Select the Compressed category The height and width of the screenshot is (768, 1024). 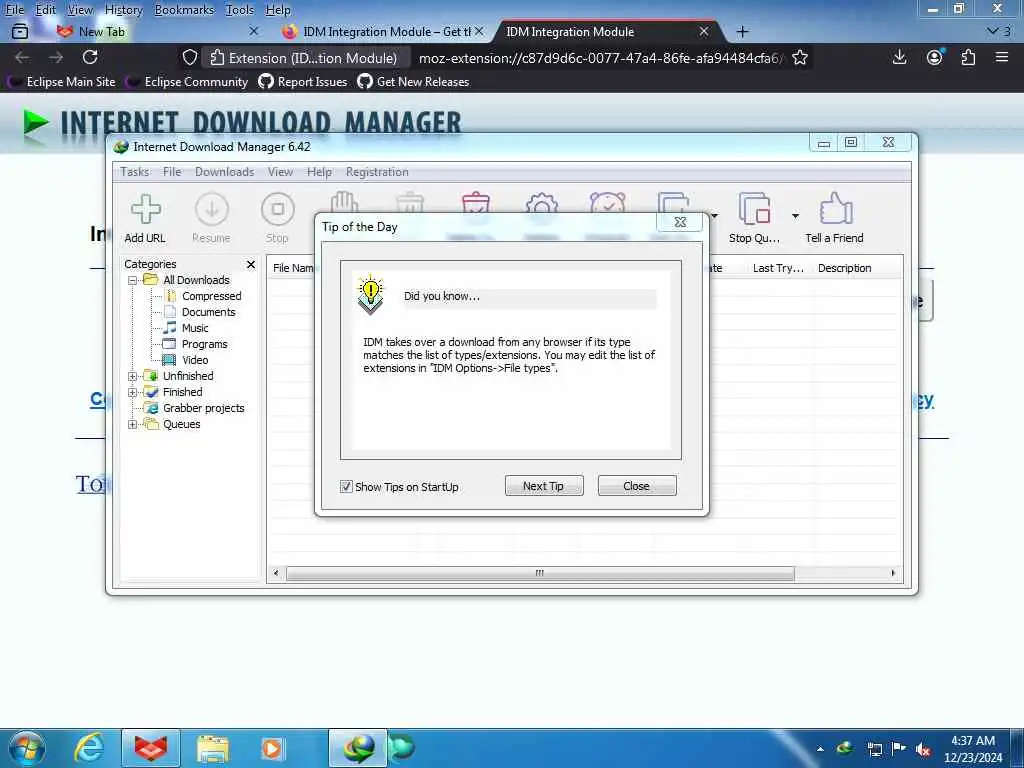point(211,296)
